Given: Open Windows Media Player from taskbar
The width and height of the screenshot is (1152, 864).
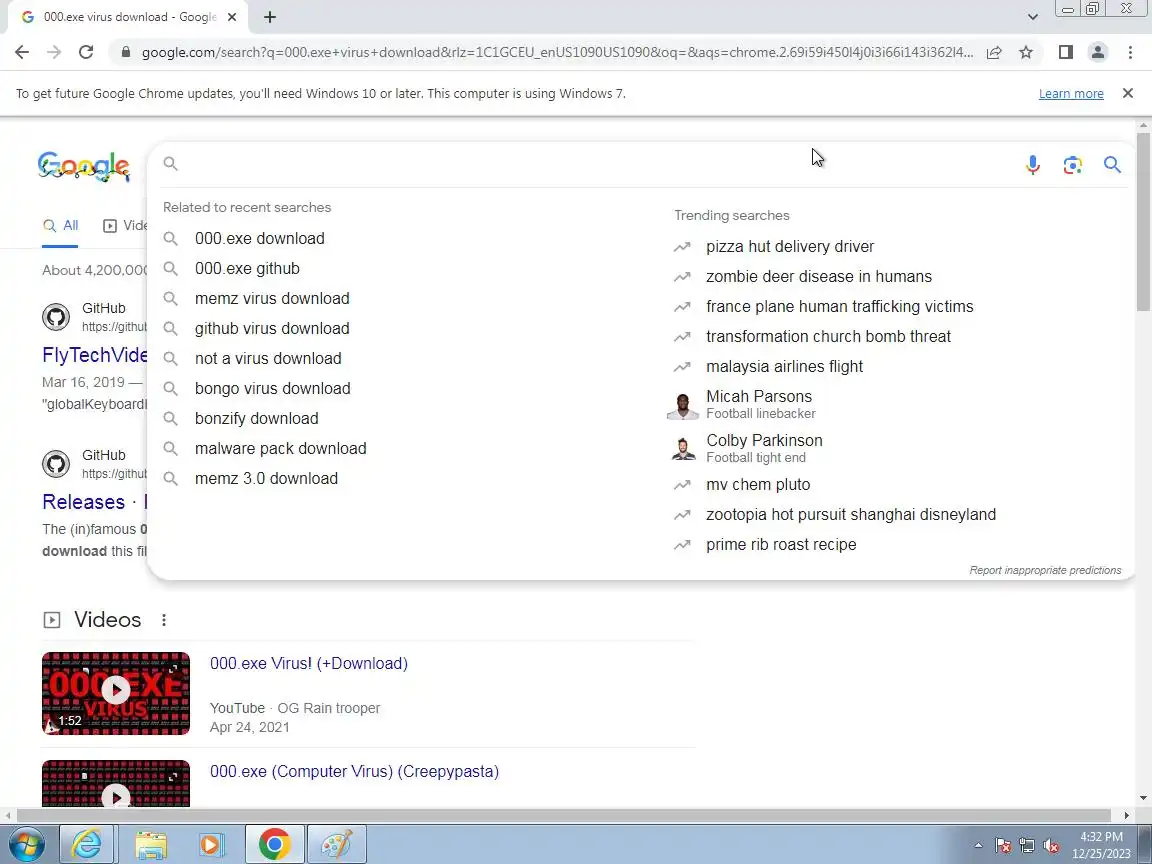Looking at the screenshot, I should click(212, 844).
